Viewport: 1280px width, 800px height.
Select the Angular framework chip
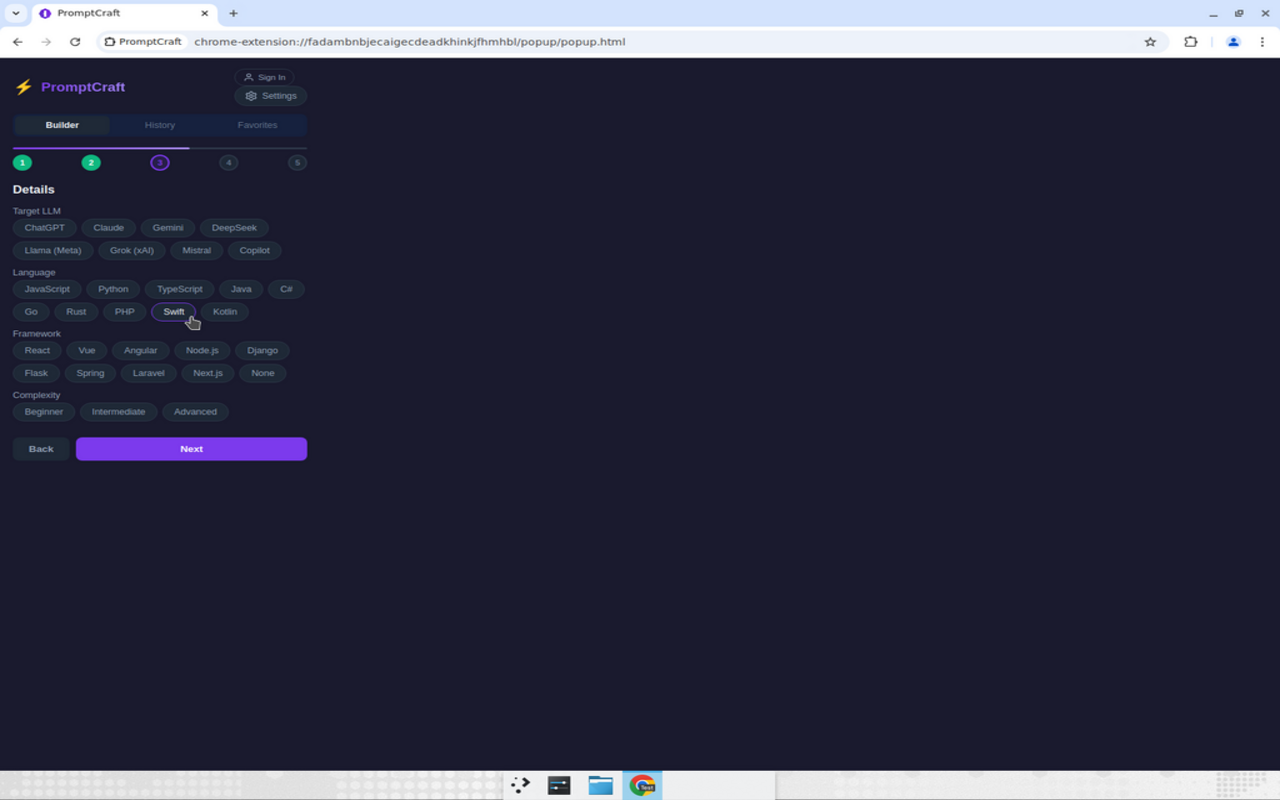(x=141, y=350)
